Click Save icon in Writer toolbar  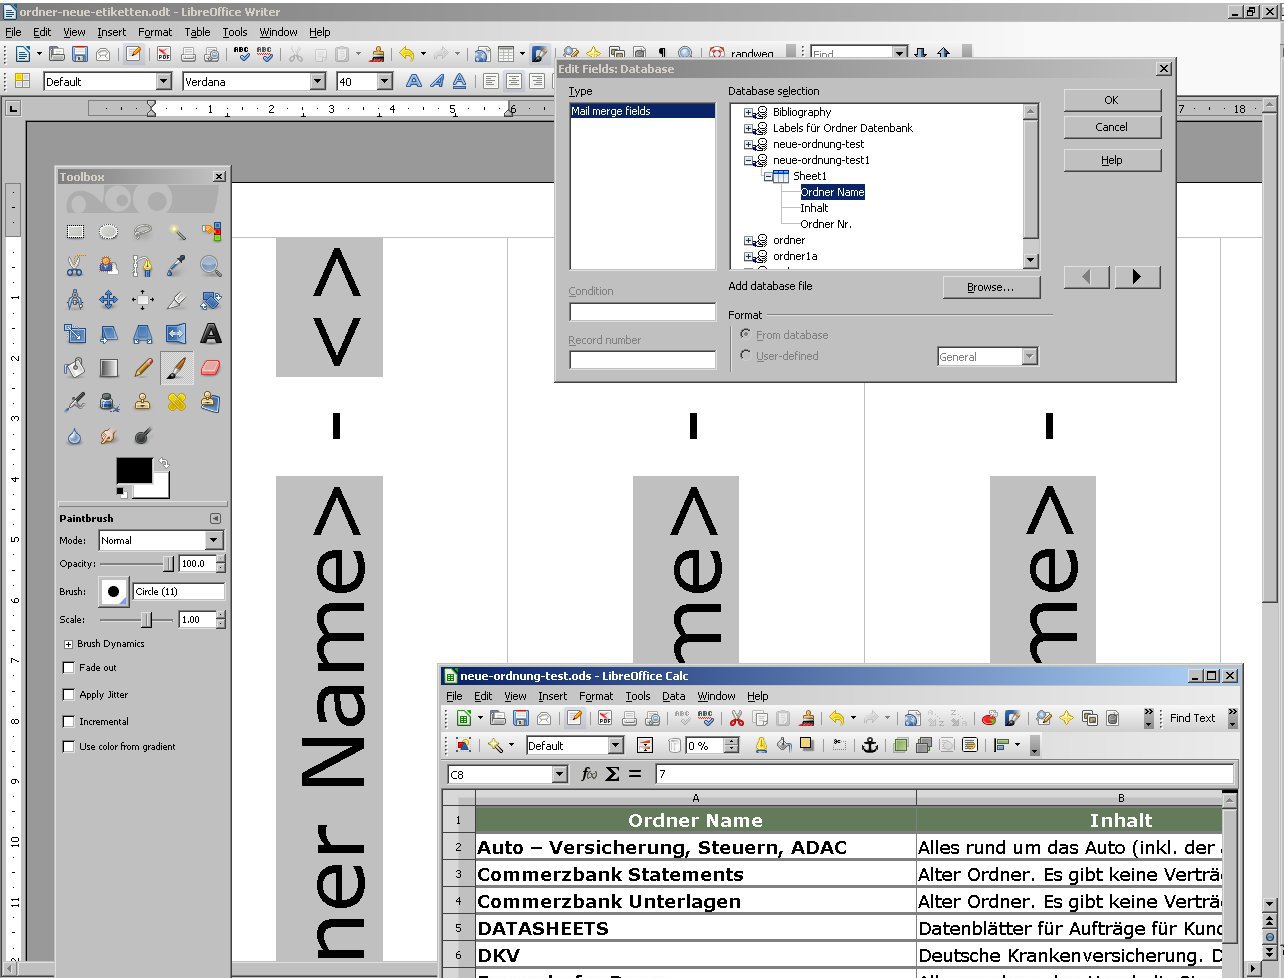coord(80,54)
